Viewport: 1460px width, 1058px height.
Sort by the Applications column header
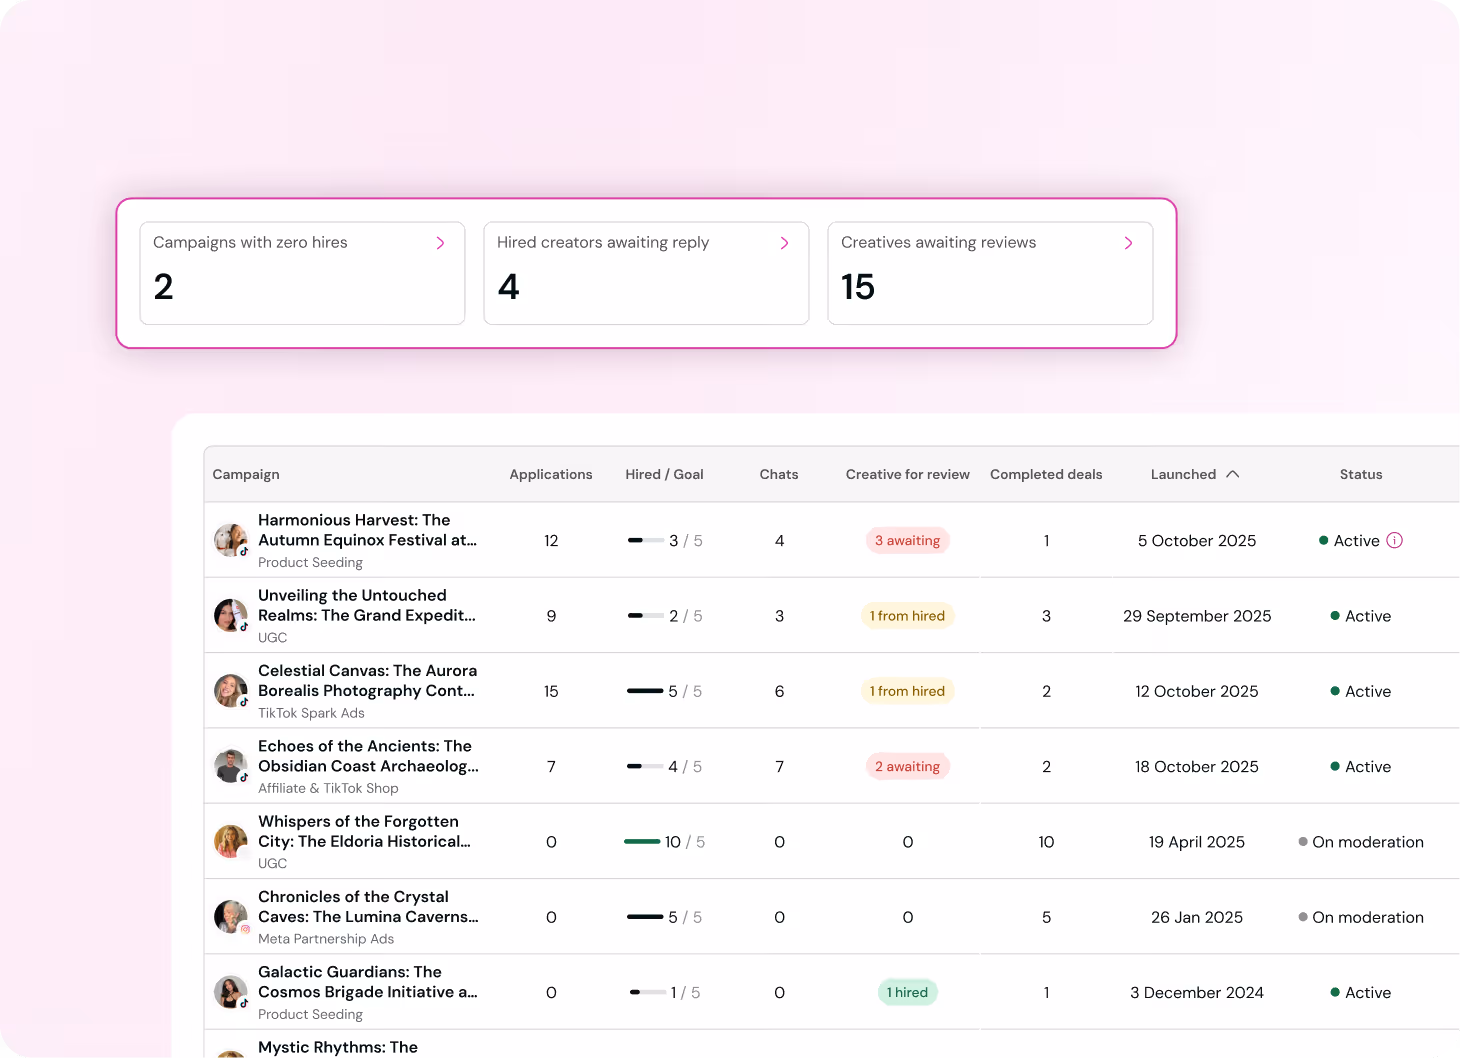pyautogui.click(x=551, y=474)
